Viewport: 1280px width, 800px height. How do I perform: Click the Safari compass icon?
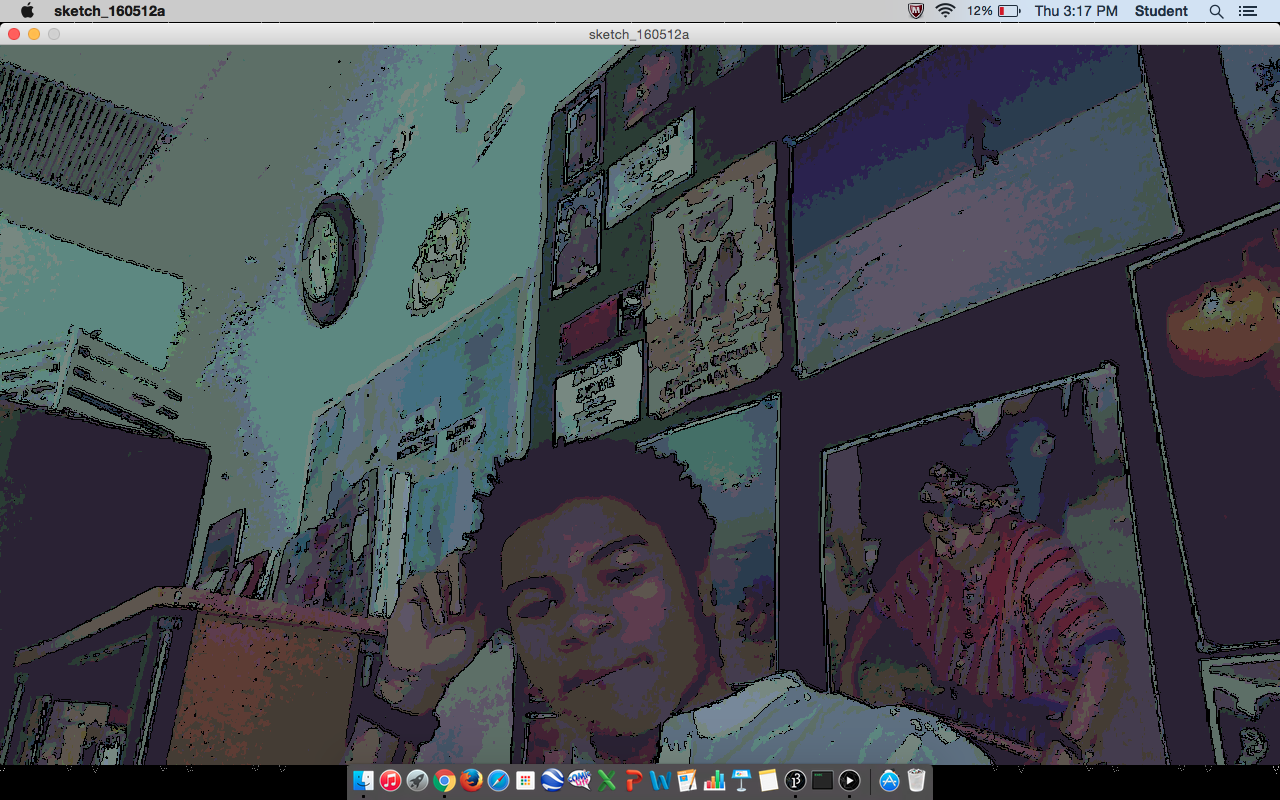[499, 781]
